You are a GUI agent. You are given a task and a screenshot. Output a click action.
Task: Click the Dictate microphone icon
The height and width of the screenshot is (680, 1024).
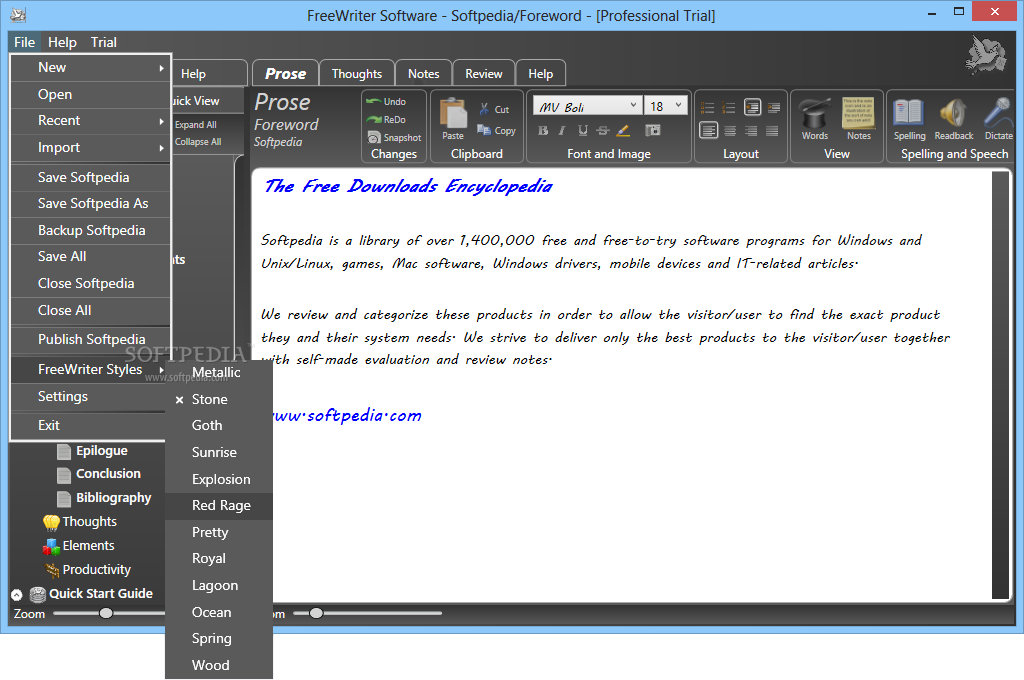[x=998, y=112]
